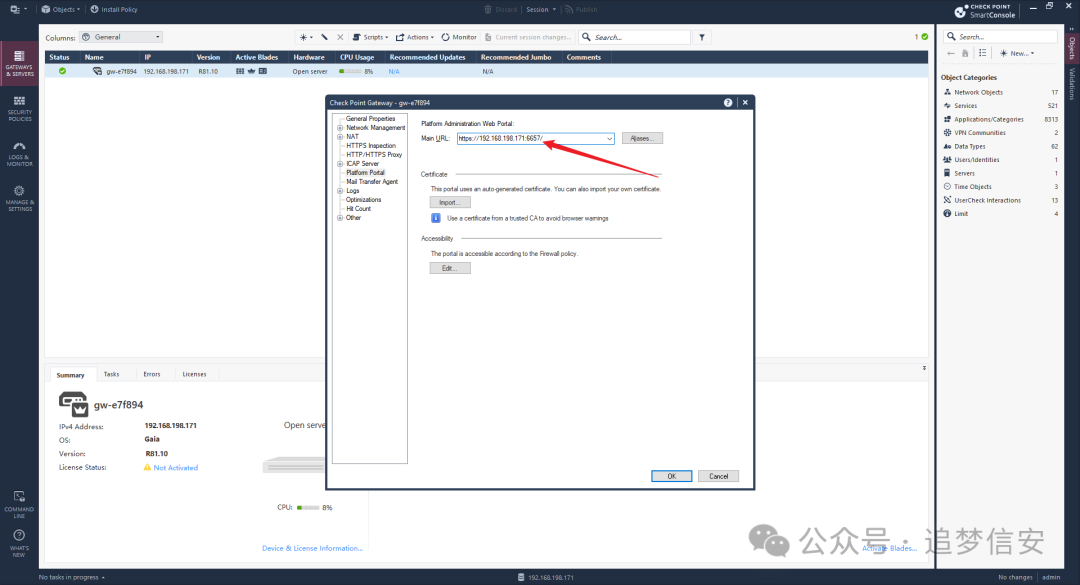The height and width of the screenshot is (585, 1080).
Task: Open Device & License Information link
Action: 312,548
